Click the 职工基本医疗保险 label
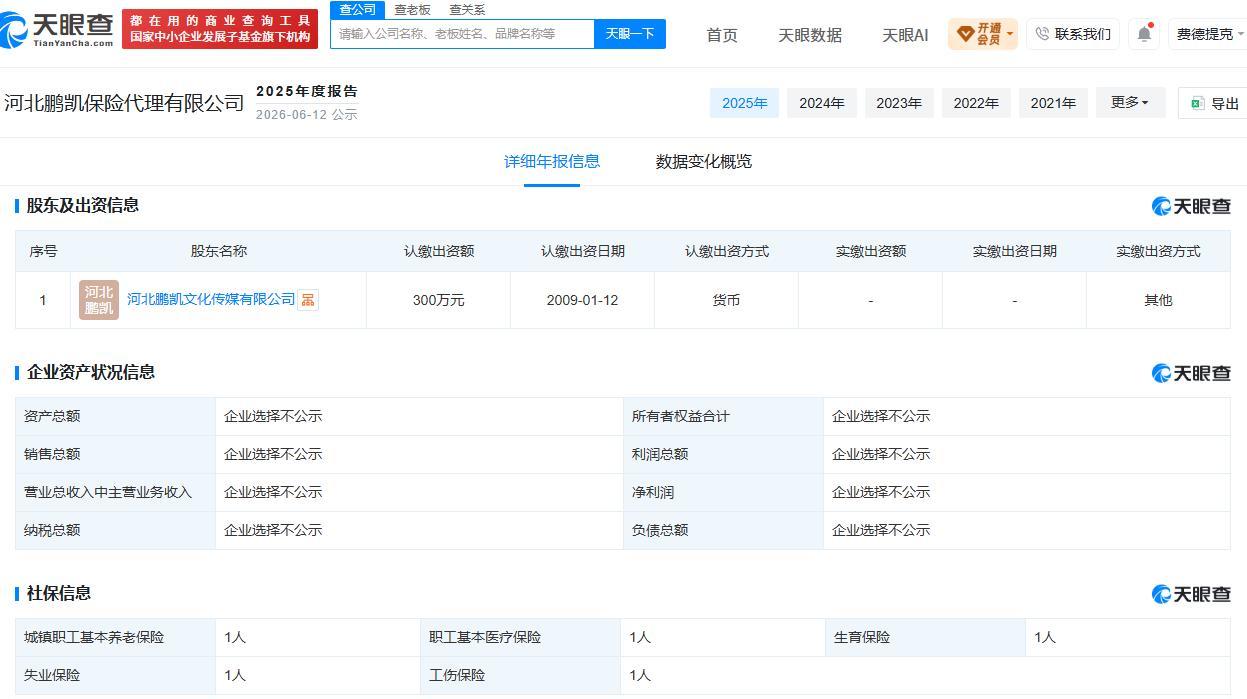The width and height of the screenshot is (1247, 699). point(485,637)
